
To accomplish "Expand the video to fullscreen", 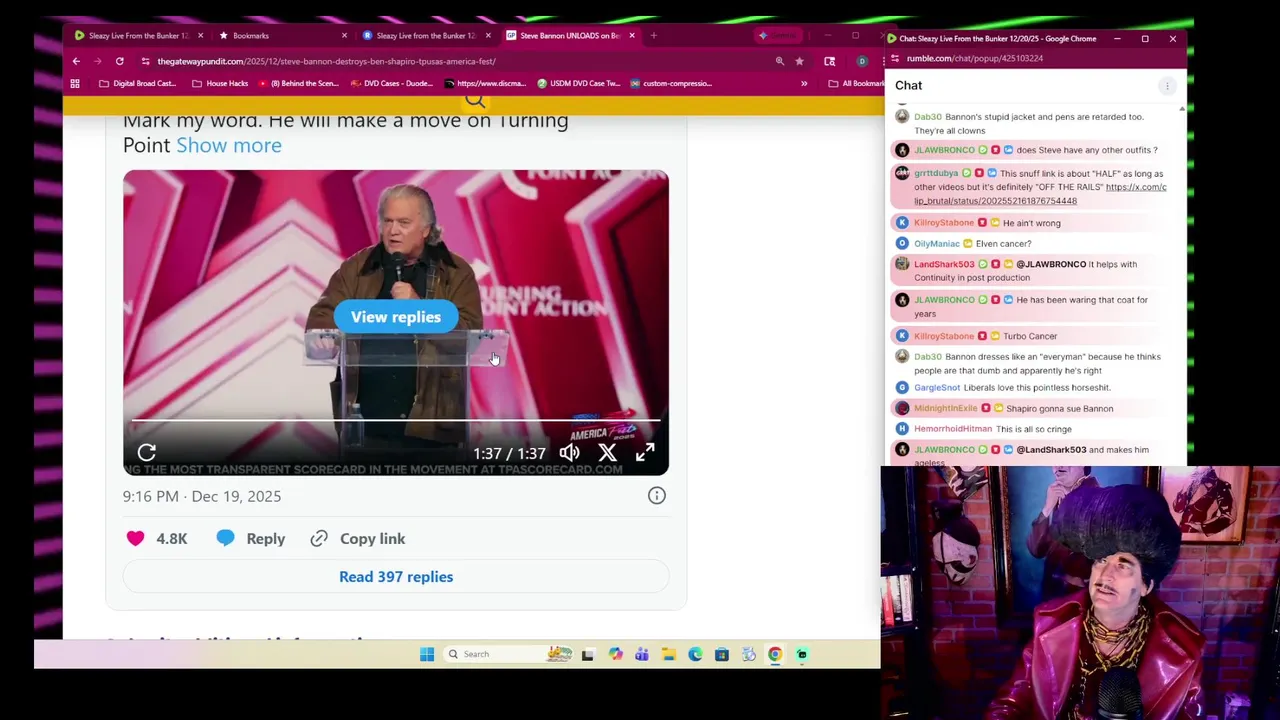I will (645, 453).
